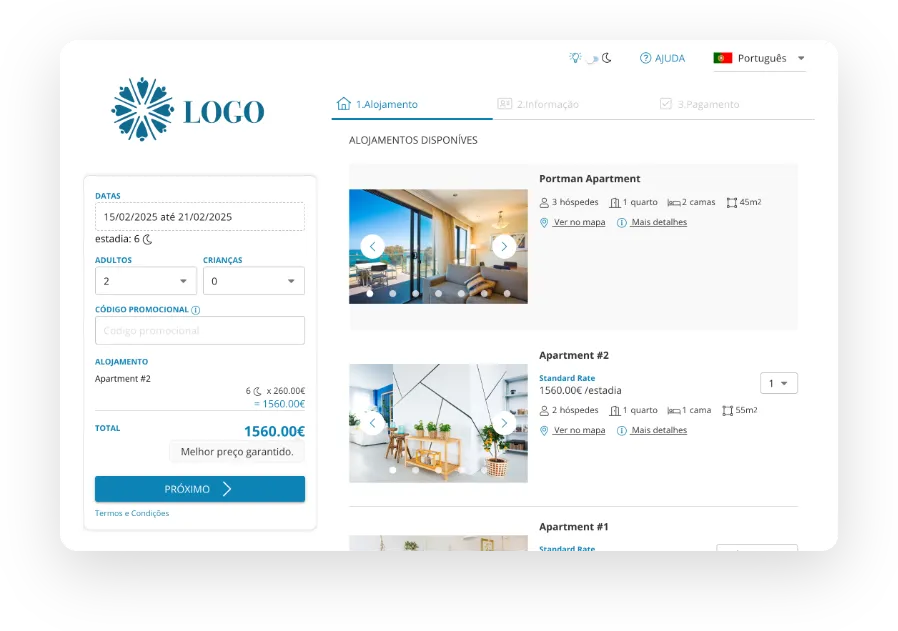This screenshot has width=898, height=631.
Task: Click the light bulb theme icon
Action: [x=575, y=58]
